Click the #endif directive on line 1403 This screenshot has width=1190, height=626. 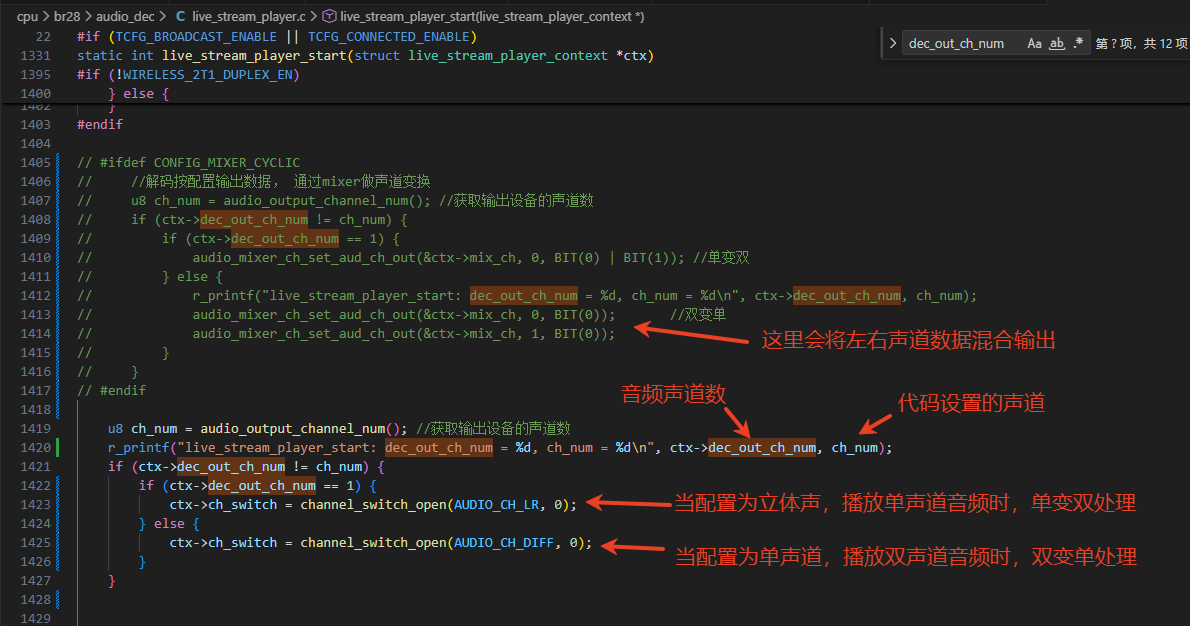99,124
